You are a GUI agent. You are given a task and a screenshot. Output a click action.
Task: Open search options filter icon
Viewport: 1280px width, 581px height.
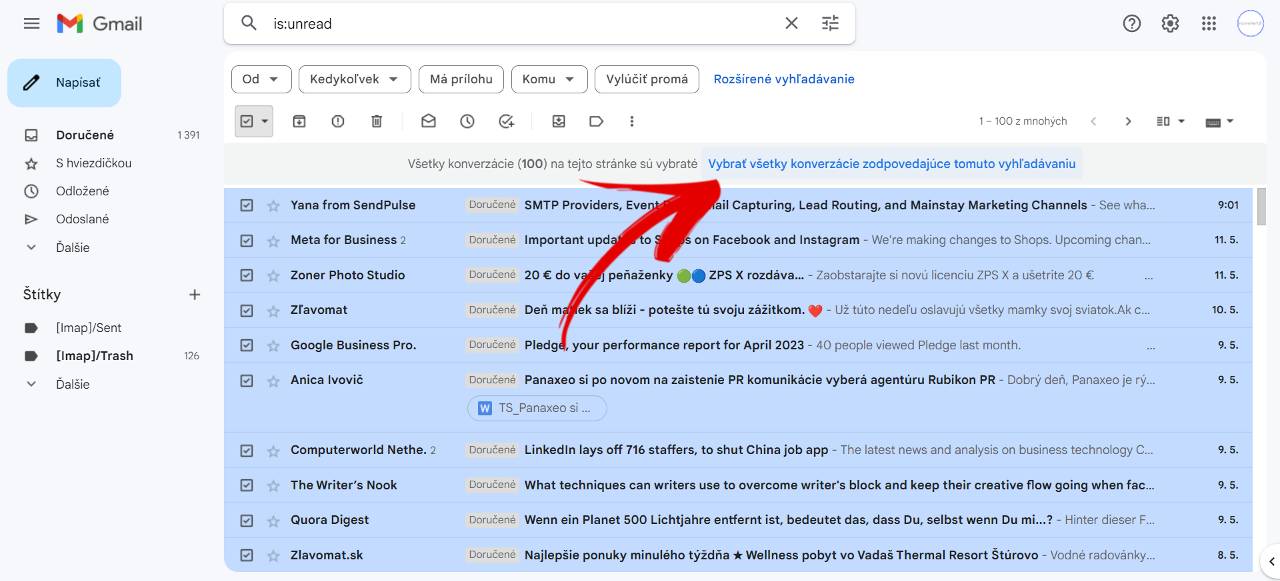(830, 23)
